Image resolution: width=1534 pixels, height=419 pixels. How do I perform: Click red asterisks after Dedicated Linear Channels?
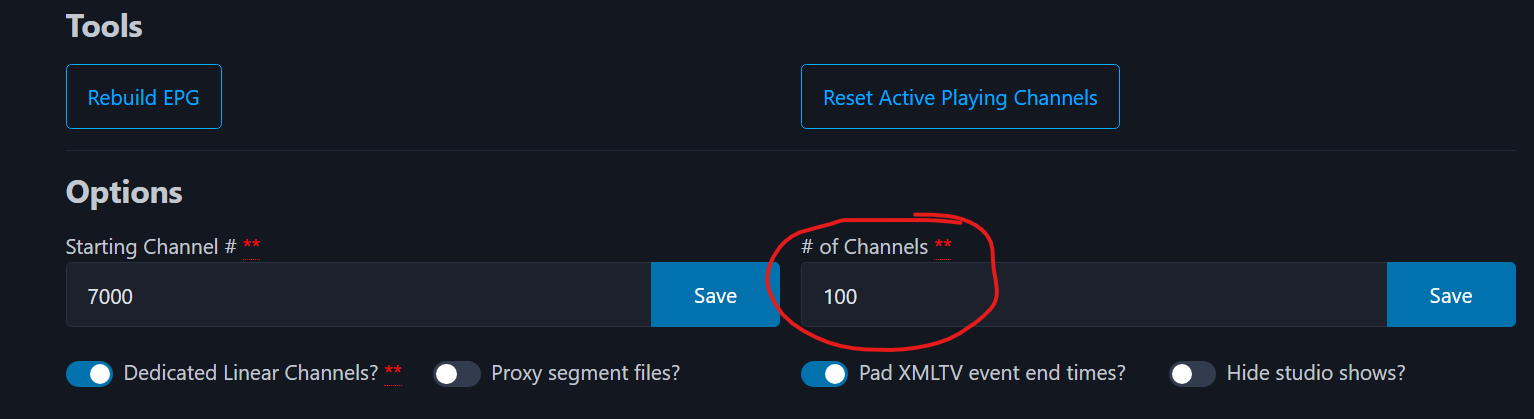tap(393, 374)
